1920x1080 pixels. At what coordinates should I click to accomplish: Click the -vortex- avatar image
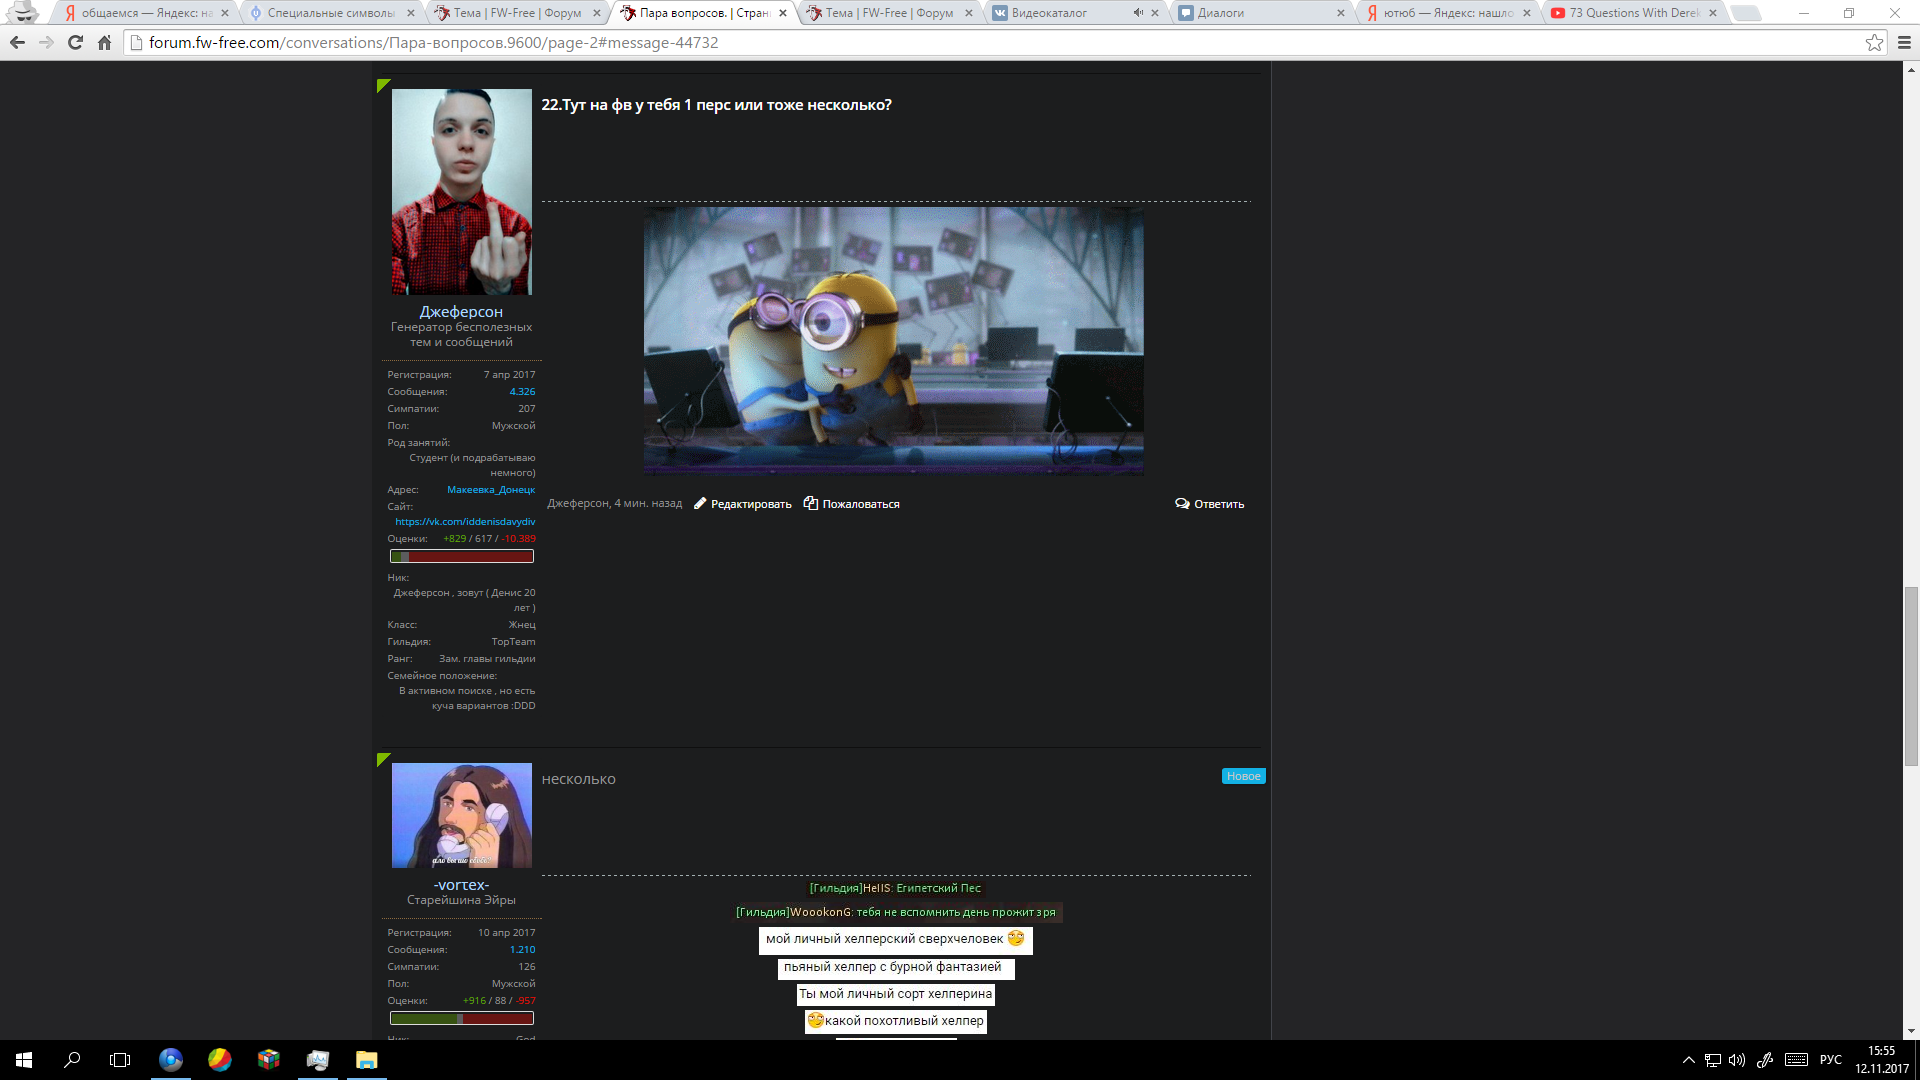(461, 815)
